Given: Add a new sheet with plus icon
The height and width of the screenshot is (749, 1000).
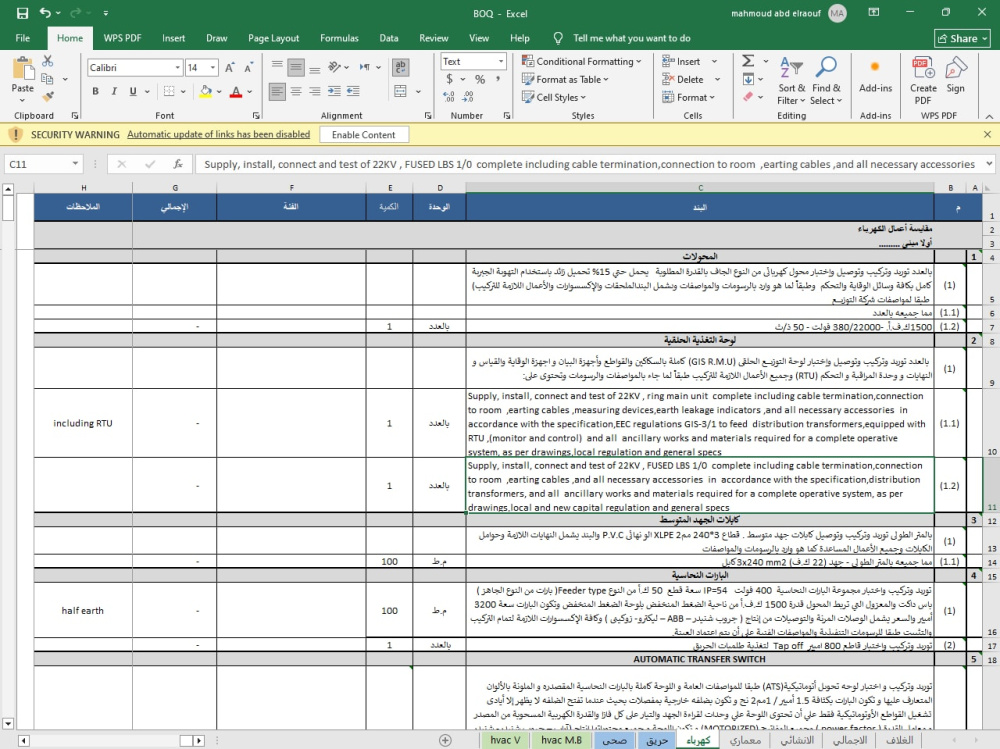Looking at the screenshot, I should tap(446, 740).
